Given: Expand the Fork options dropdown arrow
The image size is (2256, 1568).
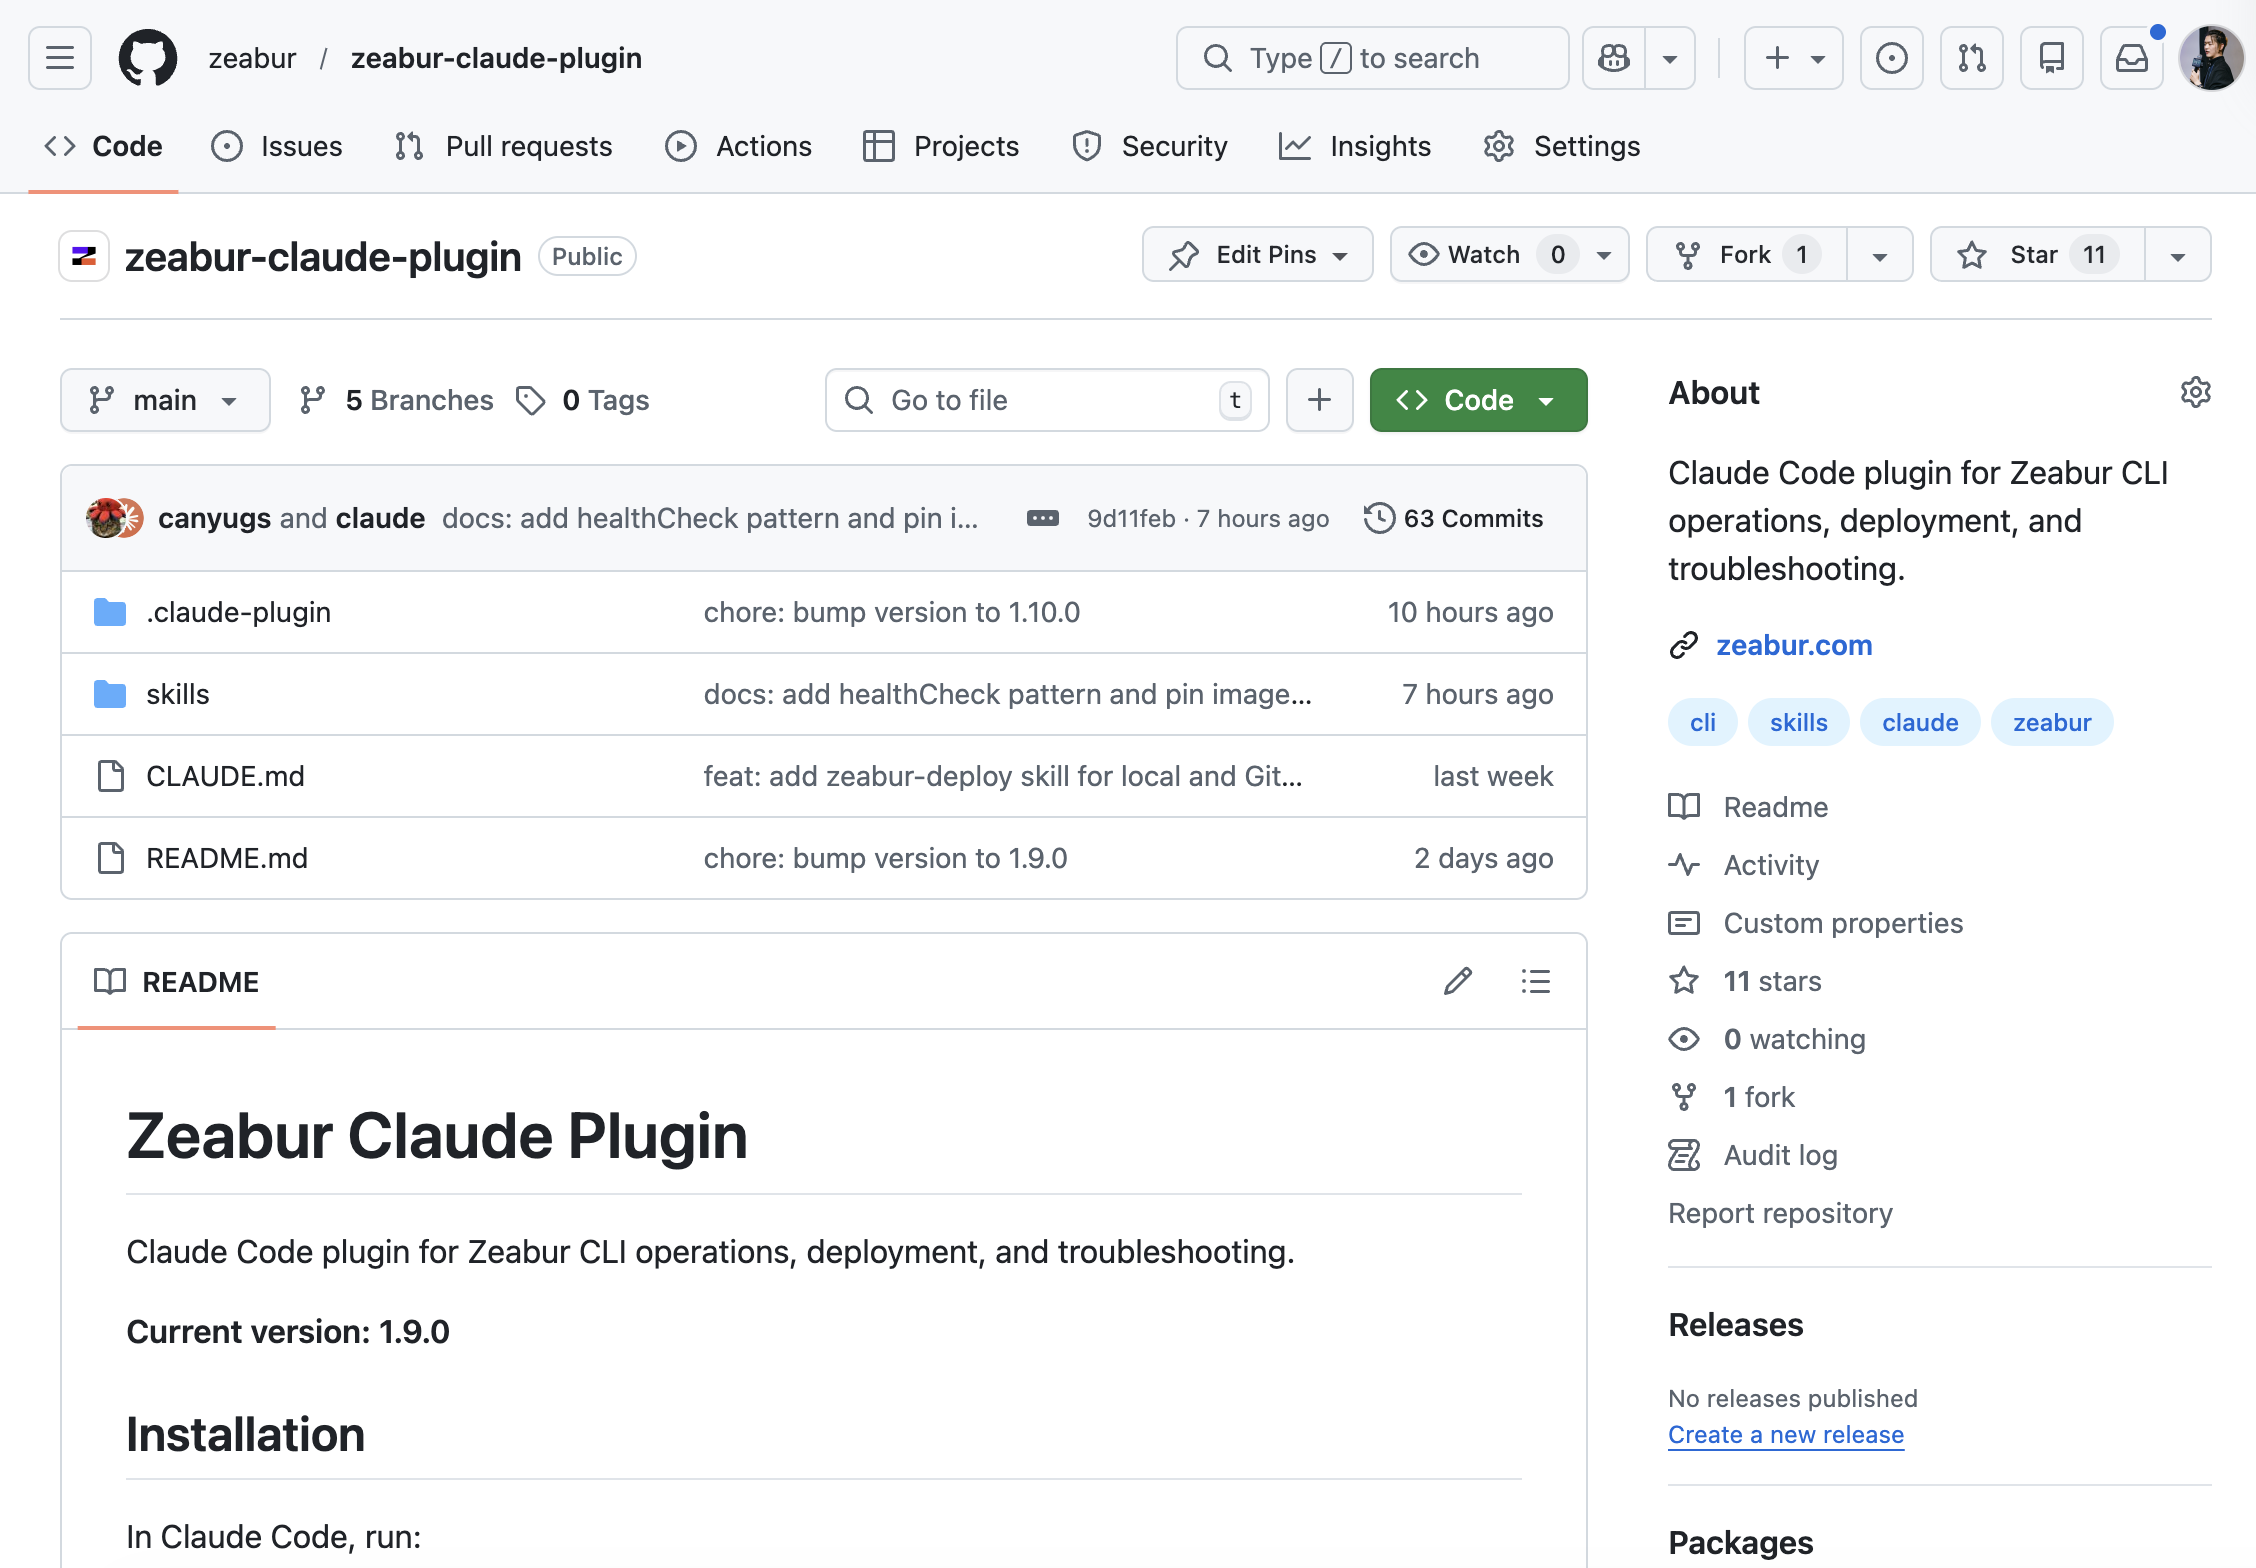Looking at the screenshot, I should coord(1878,254).
